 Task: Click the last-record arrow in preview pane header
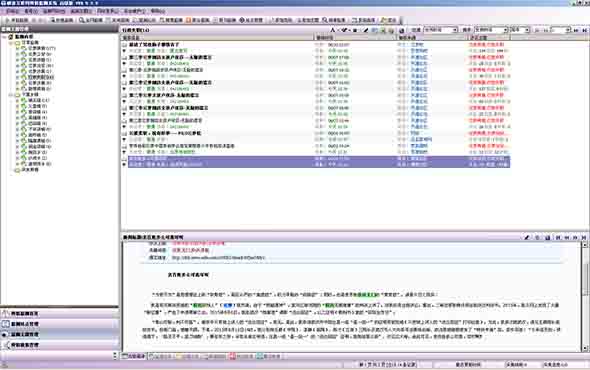[584, 238]
